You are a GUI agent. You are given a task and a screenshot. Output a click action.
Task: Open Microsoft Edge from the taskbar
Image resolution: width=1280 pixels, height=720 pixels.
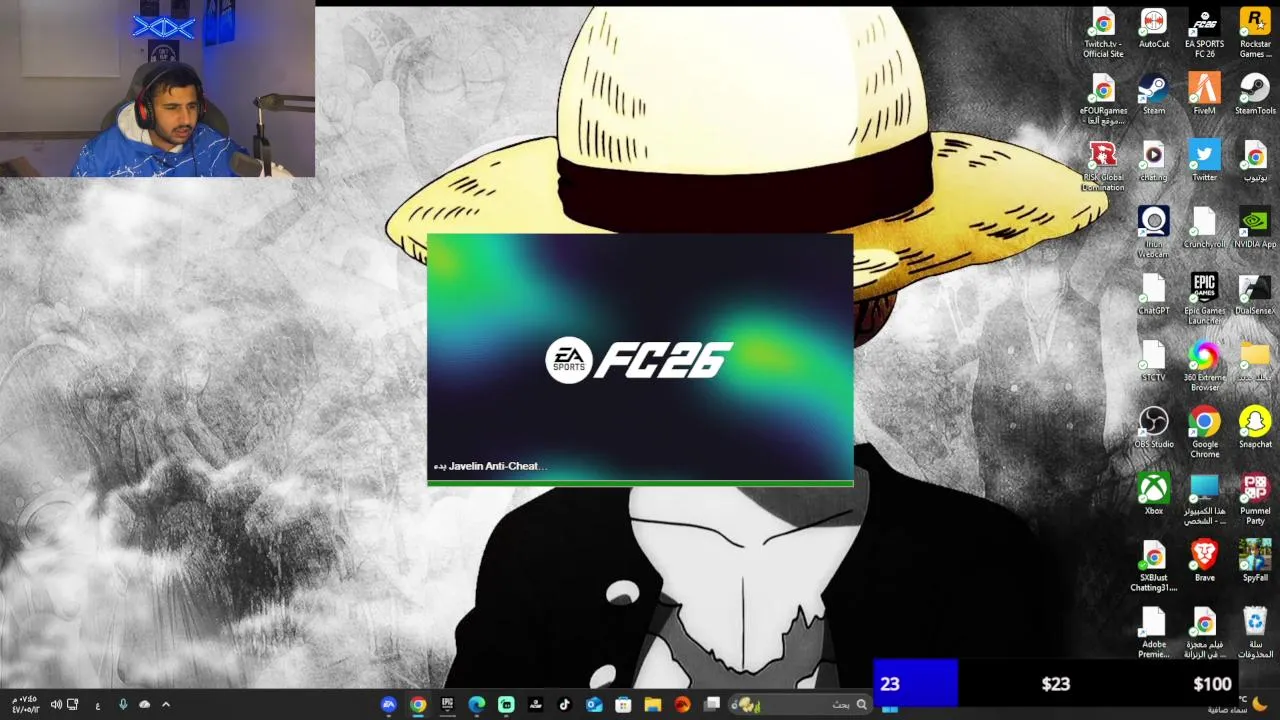pos(477,704)
